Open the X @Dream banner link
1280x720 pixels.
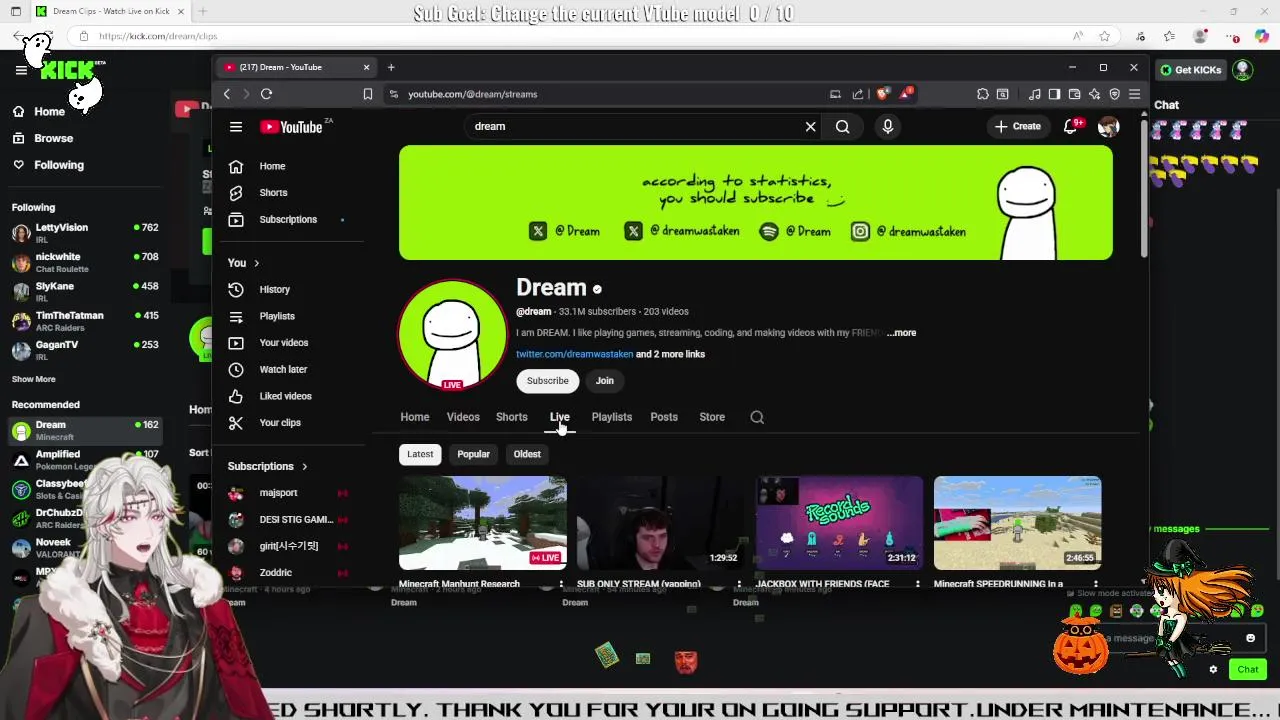click(565, 231)
